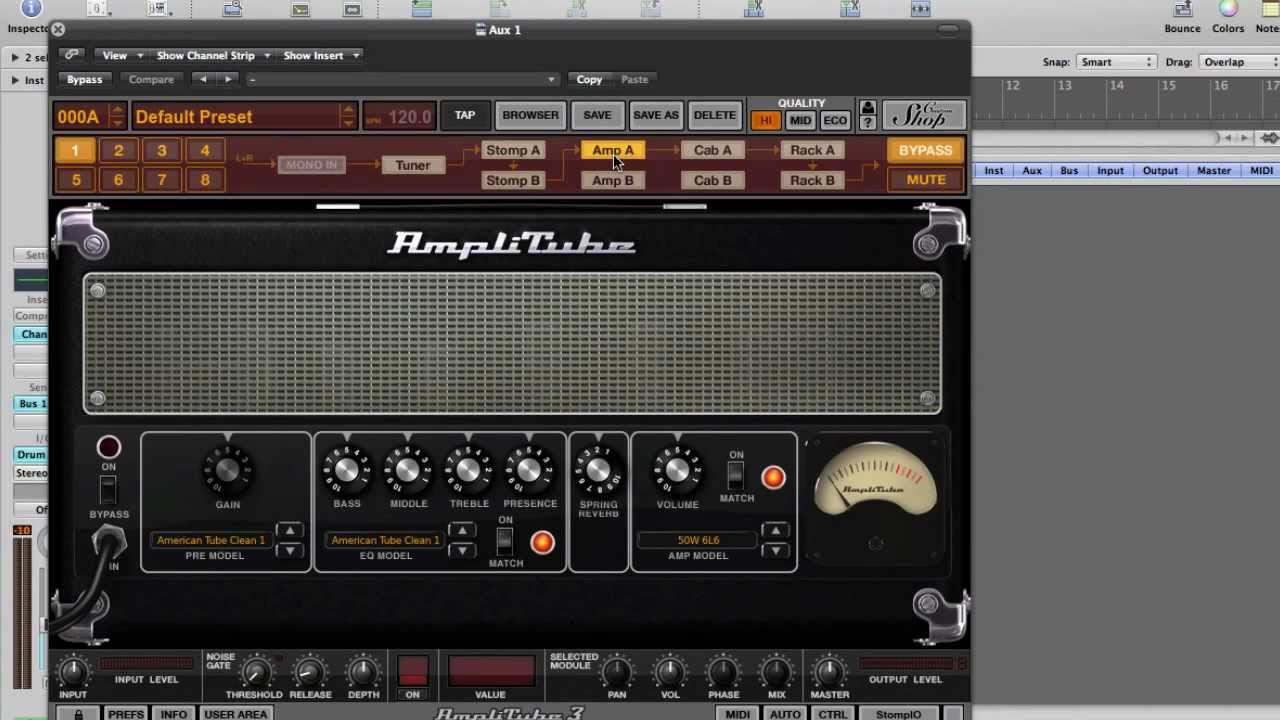1280x720 pixels.
Task: Click the link chain icon beside View
Action: 71,55
